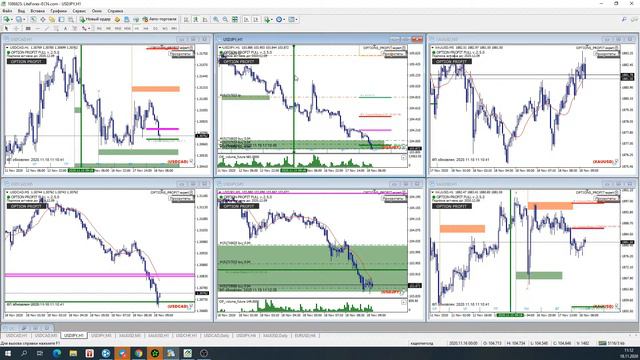
Task: Open the Вид menu
Action: pyautogui.click(x=21, y=11)
